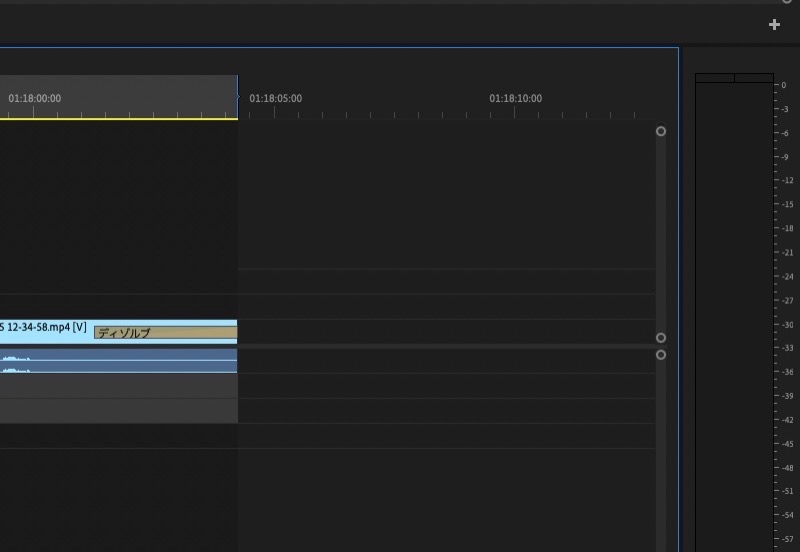The image size is (800, 552).
Task: Click the 0 dB mark on audio meter
Action: coord(784,85)
